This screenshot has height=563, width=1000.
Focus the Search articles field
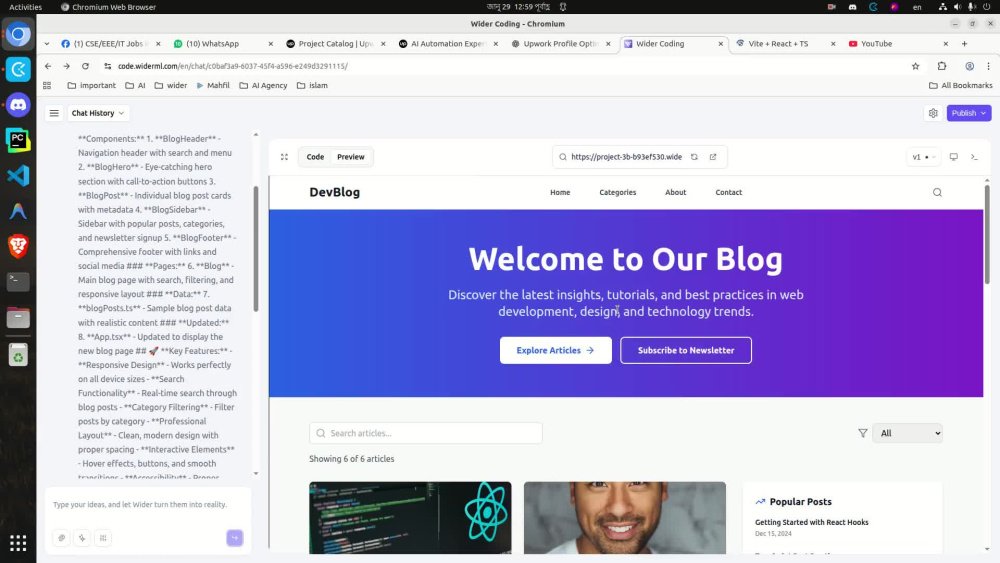click(425, 433)
